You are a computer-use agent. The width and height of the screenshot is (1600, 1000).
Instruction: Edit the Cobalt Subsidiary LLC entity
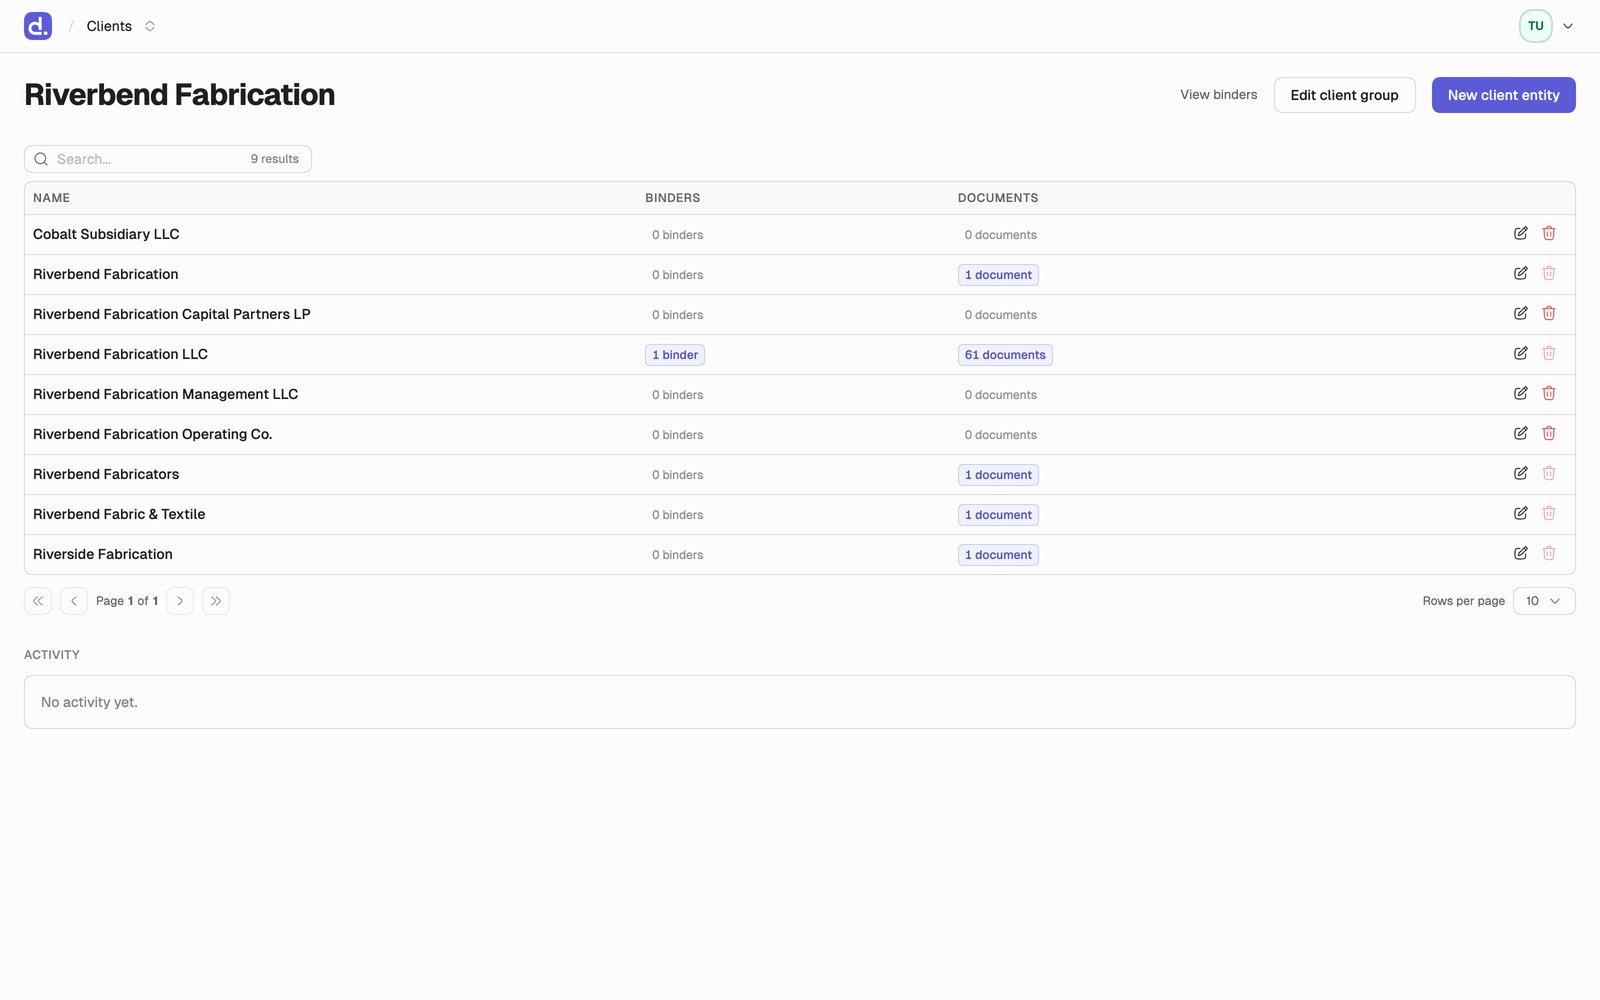click(1520, 233)
